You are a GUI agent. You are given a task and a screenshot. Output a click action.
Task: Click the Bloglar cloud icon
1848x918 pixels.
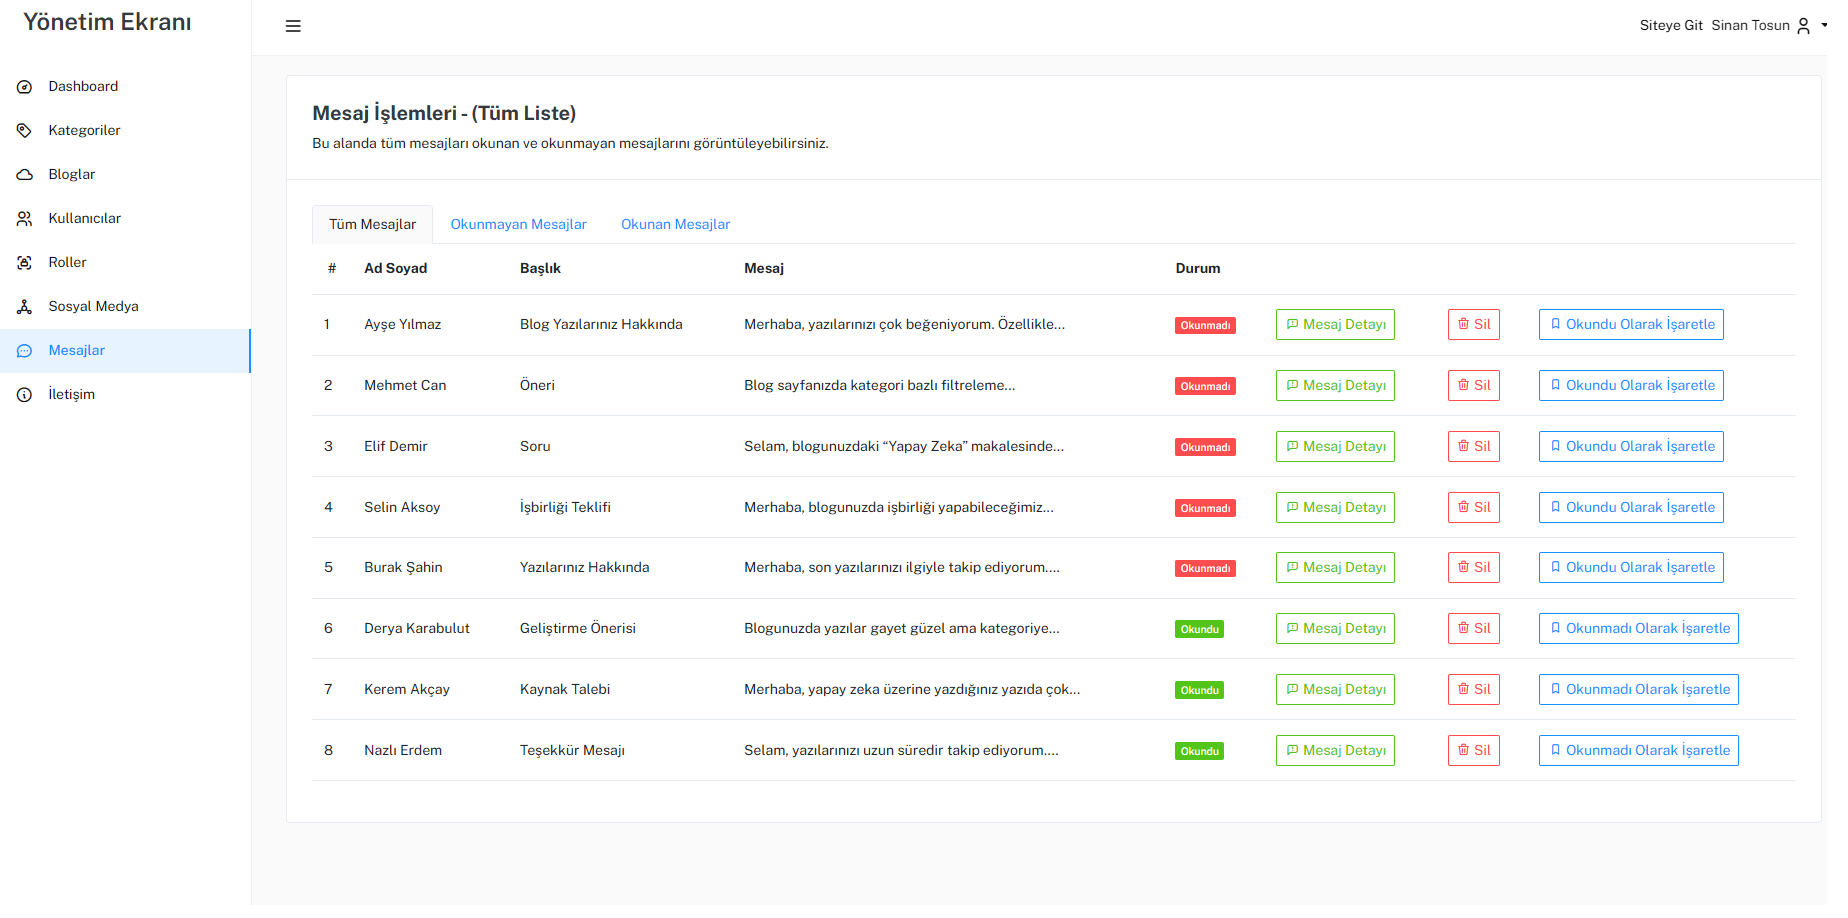[25, 175]
